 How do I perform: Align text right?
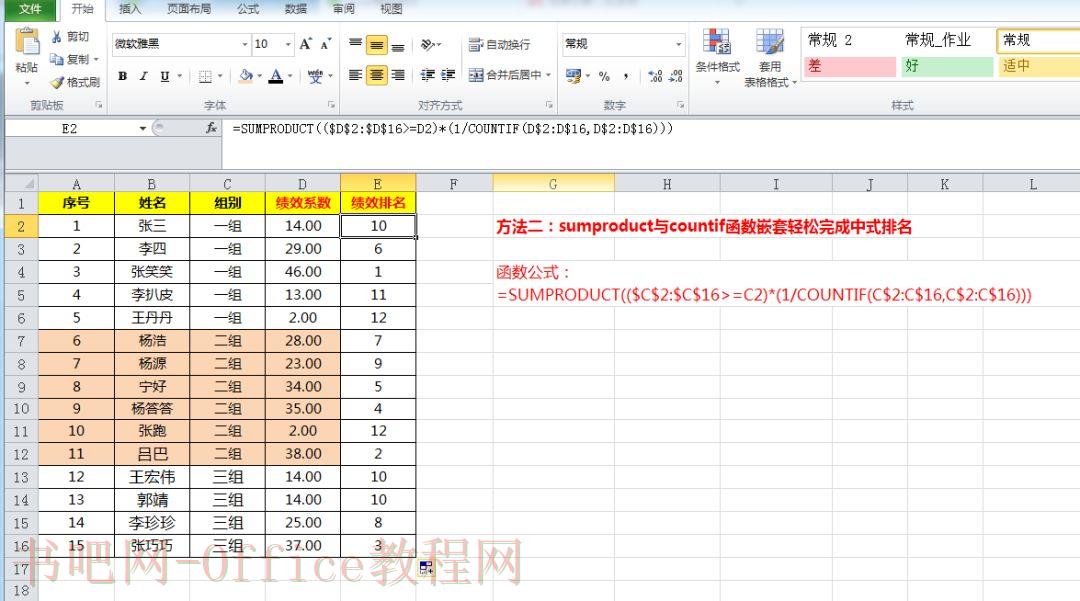pos(398,75)
